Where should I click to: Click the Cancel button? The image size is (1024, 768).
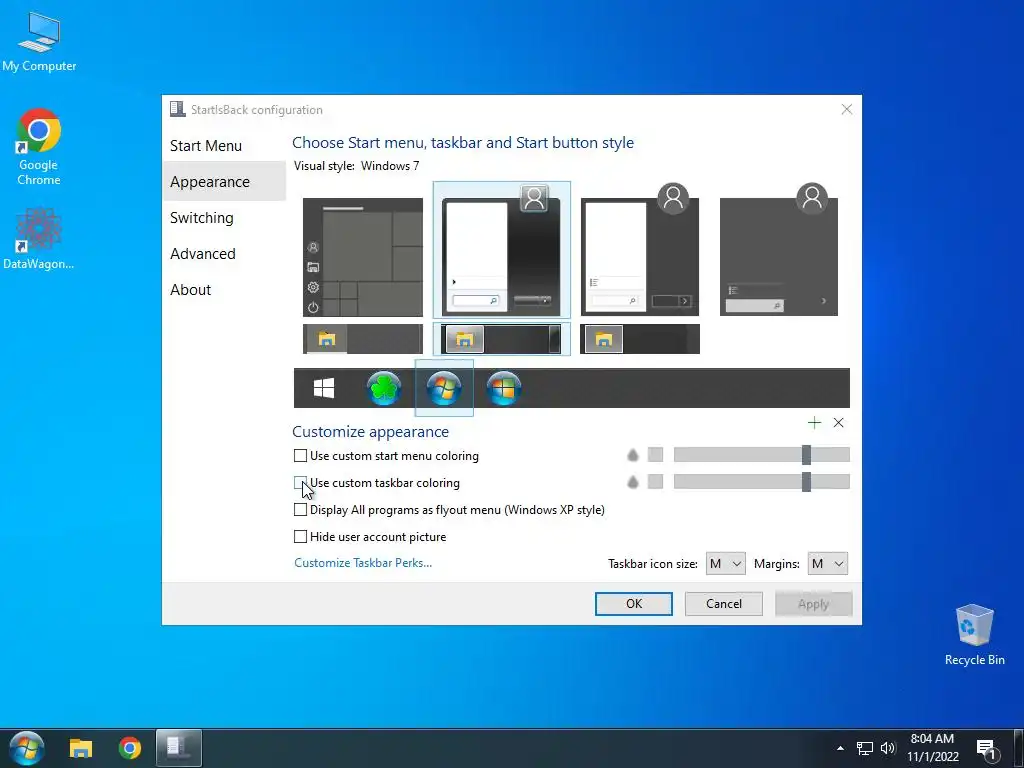pos(724,603)
